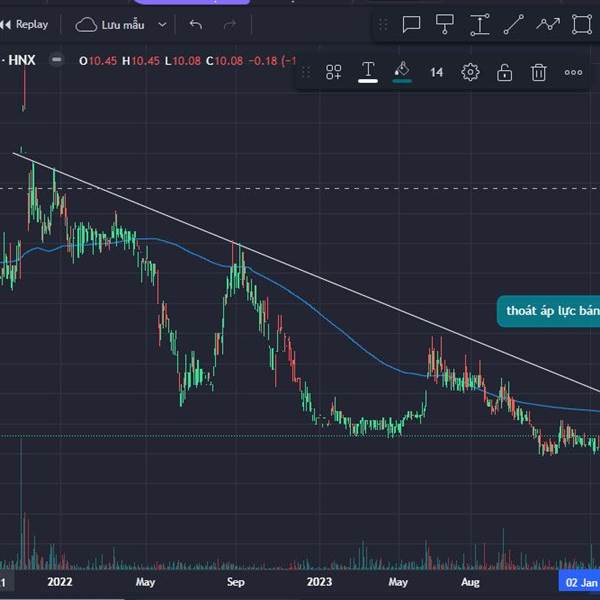The height and width of the screenshot is (600, 600).
Task: Open the font size 14 dropdown
Action: tap(436, 72)
